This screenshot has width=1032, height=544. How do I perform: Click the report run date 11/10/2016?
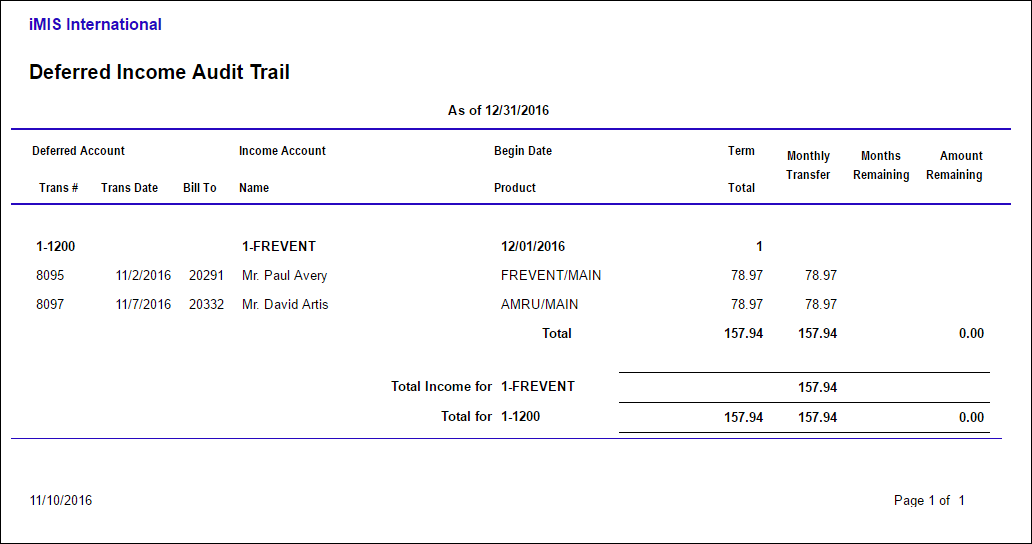[x=61, y=501]
